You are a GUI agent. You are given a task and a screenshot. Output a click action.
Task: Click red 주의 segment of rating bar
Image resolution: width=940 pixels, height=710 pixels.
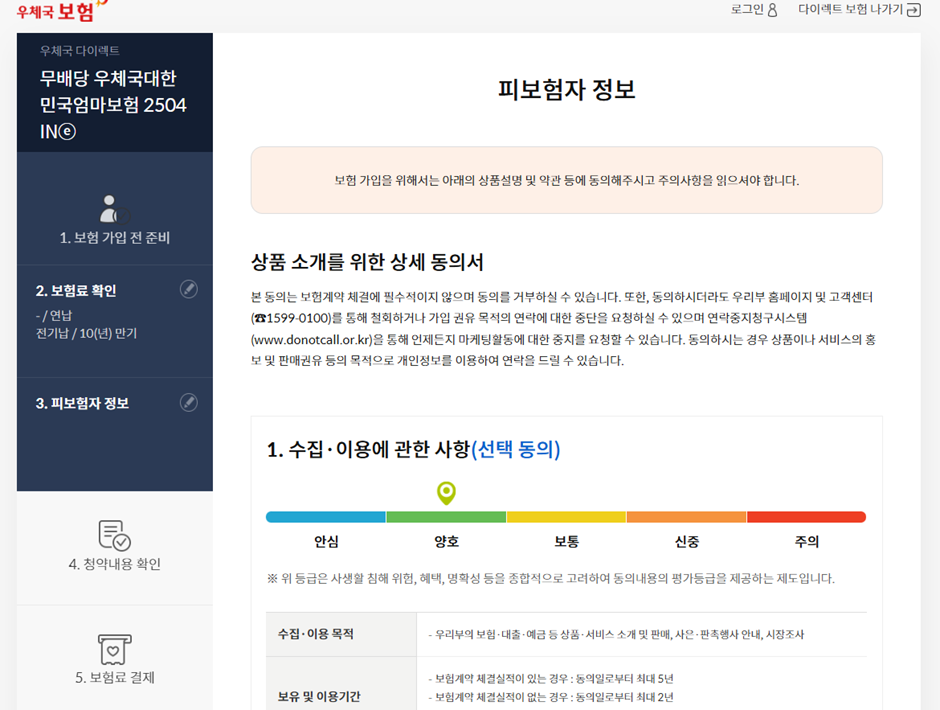806,517
